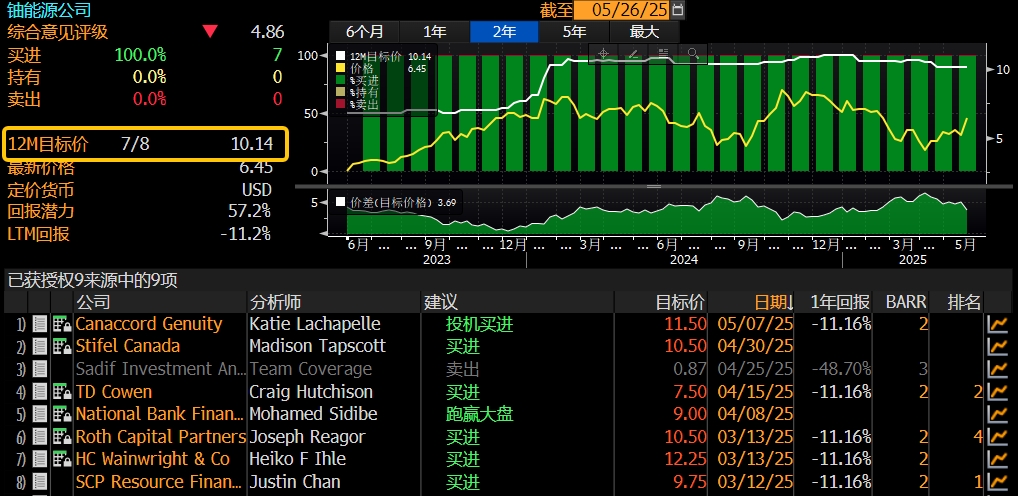Open the calendar picker beside the date

pos(678,10)
